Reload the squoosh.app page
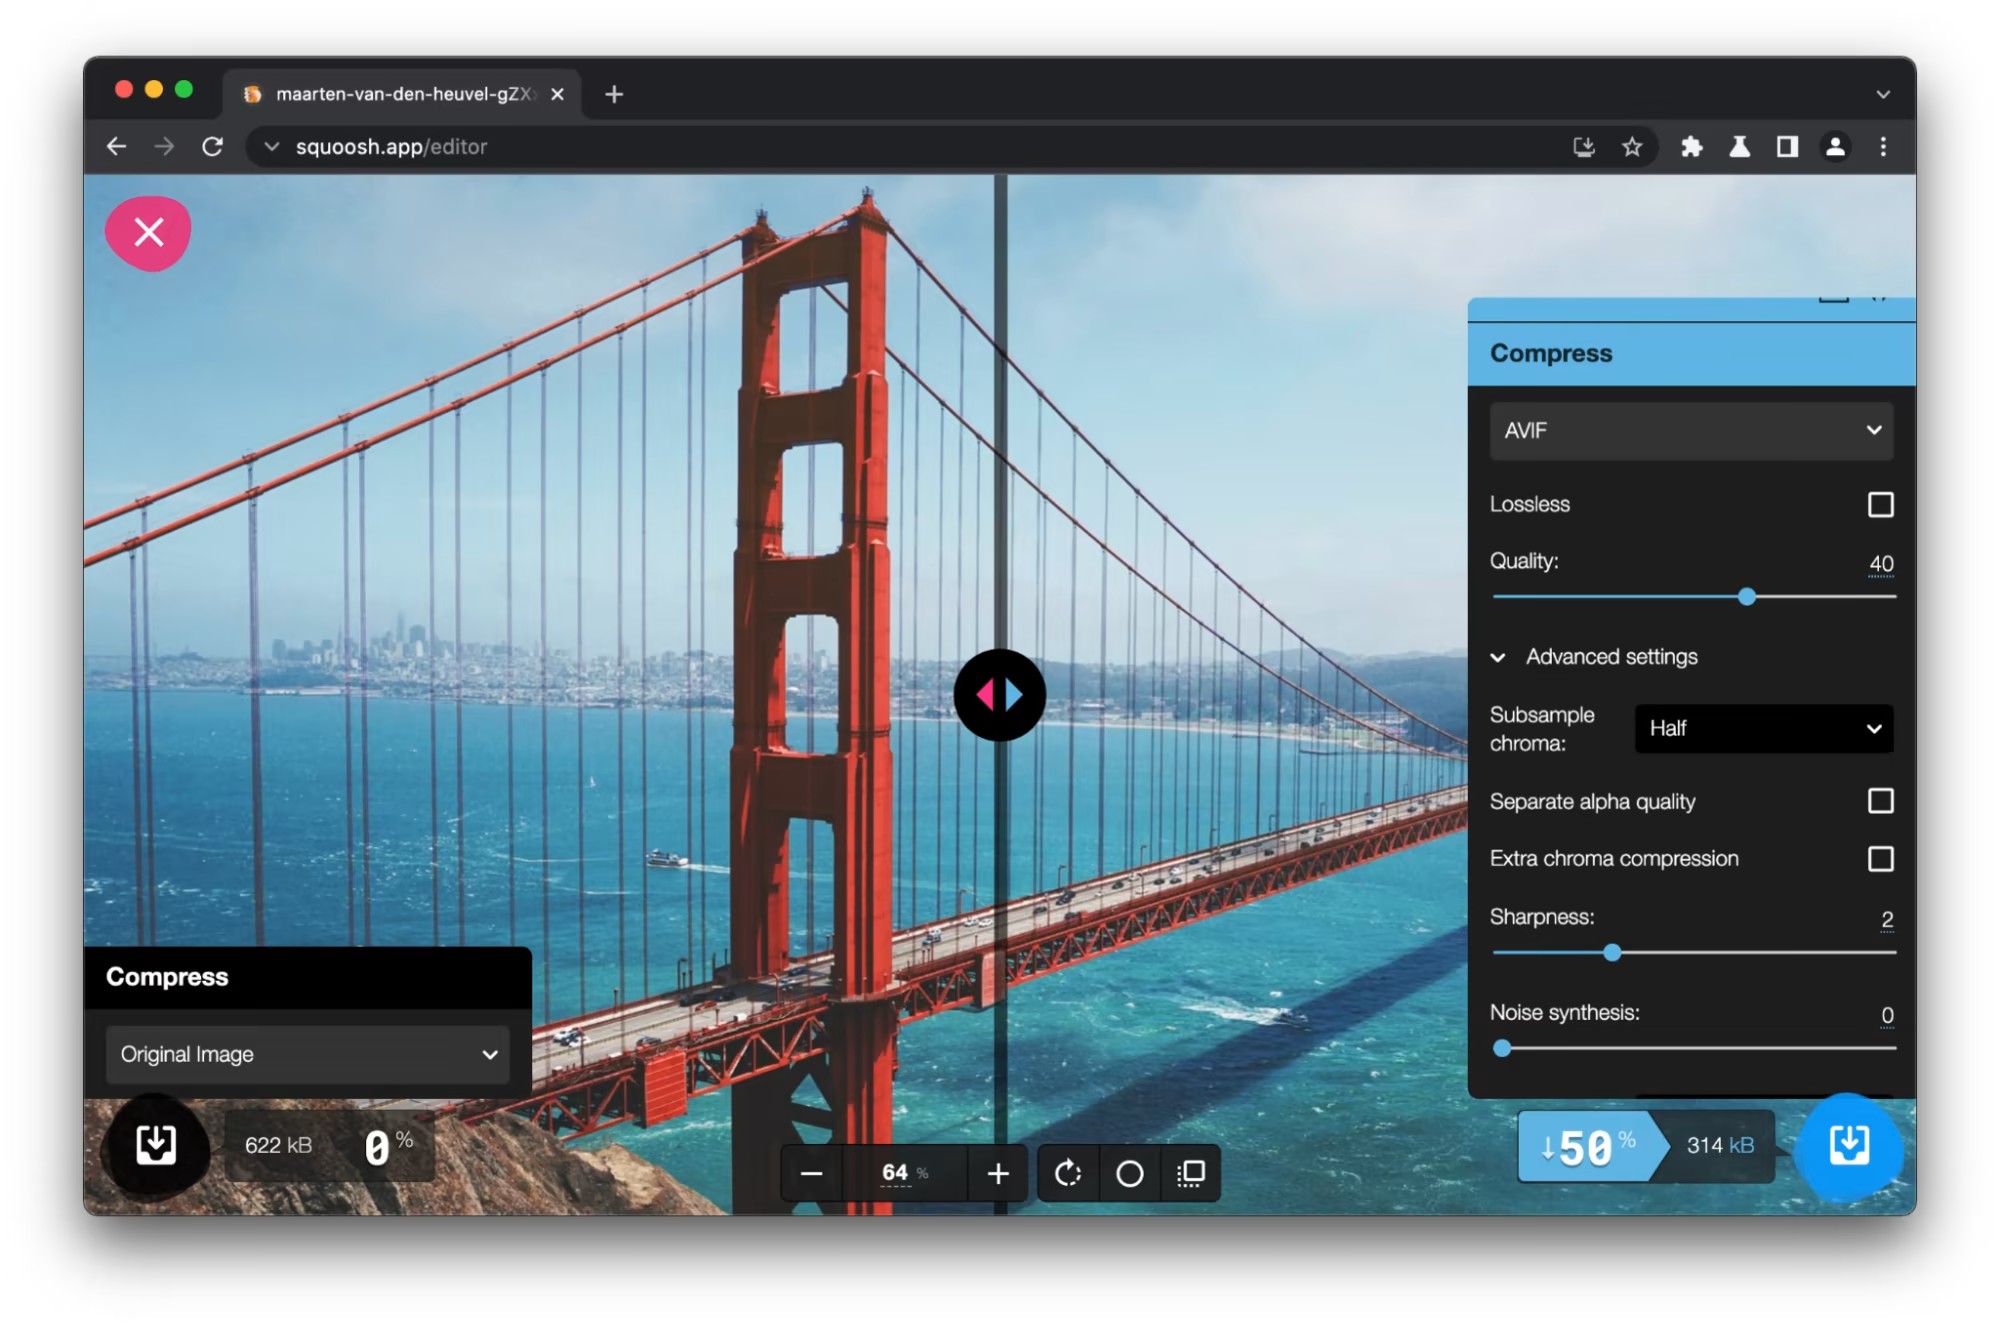This screenshot has height=1327, width=2000. click(x=212, y=147)
